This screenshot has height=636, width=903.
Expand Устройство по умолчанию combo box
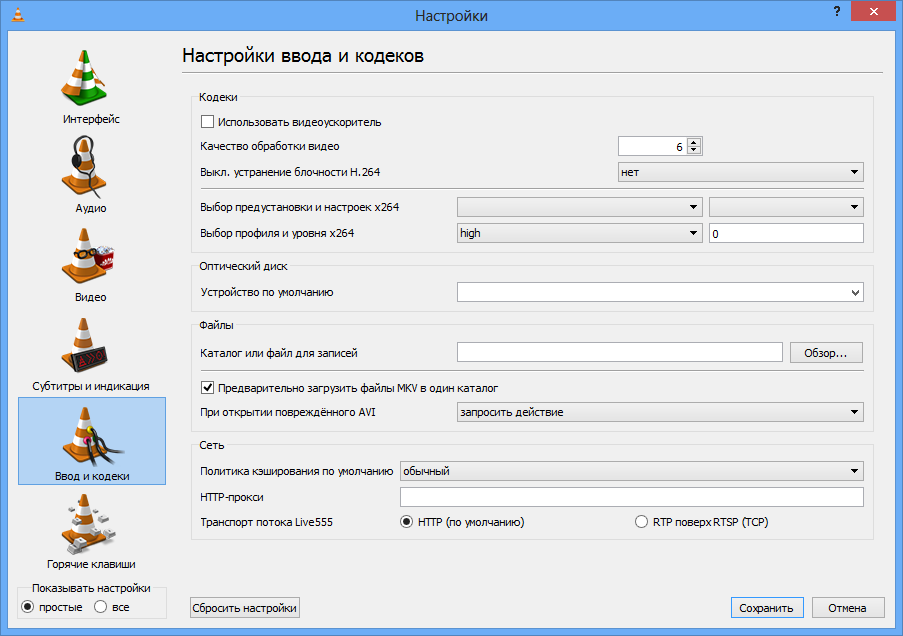click(660, 292)
